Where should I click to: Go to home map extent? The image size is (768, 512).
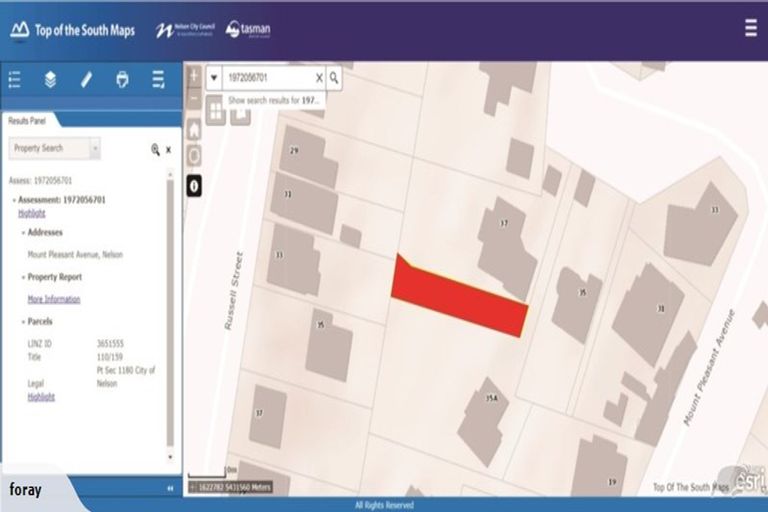194,130
